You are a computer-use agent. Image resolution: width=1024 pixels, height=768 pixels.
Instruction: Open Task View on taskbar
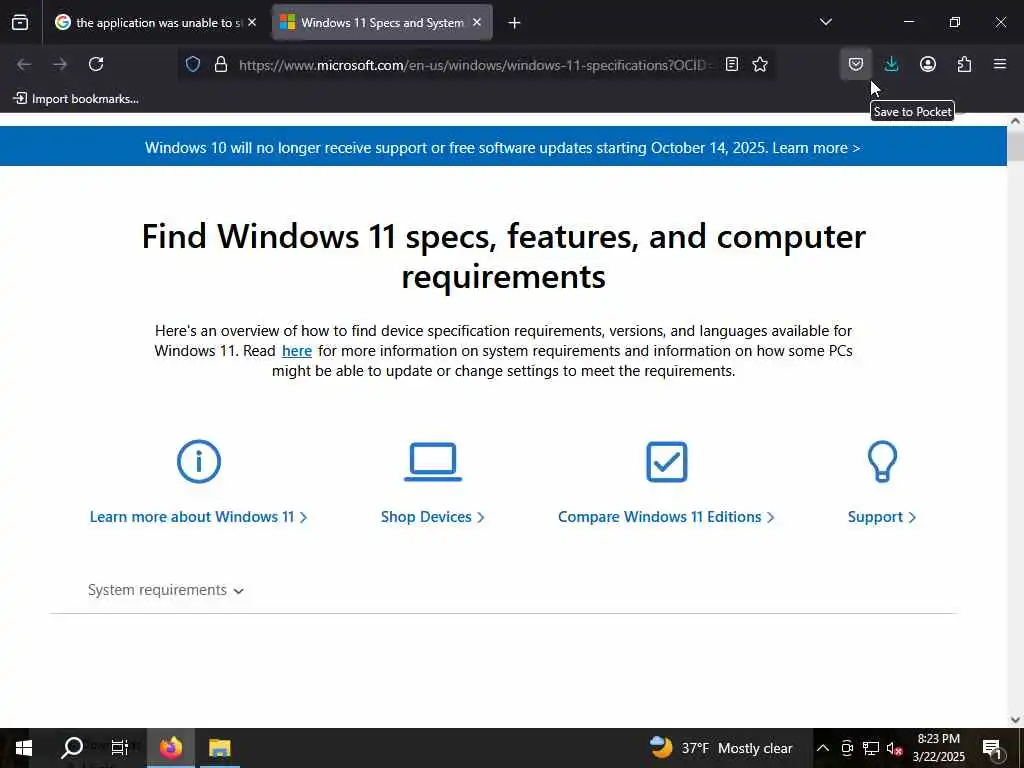(x=120, y=748)
